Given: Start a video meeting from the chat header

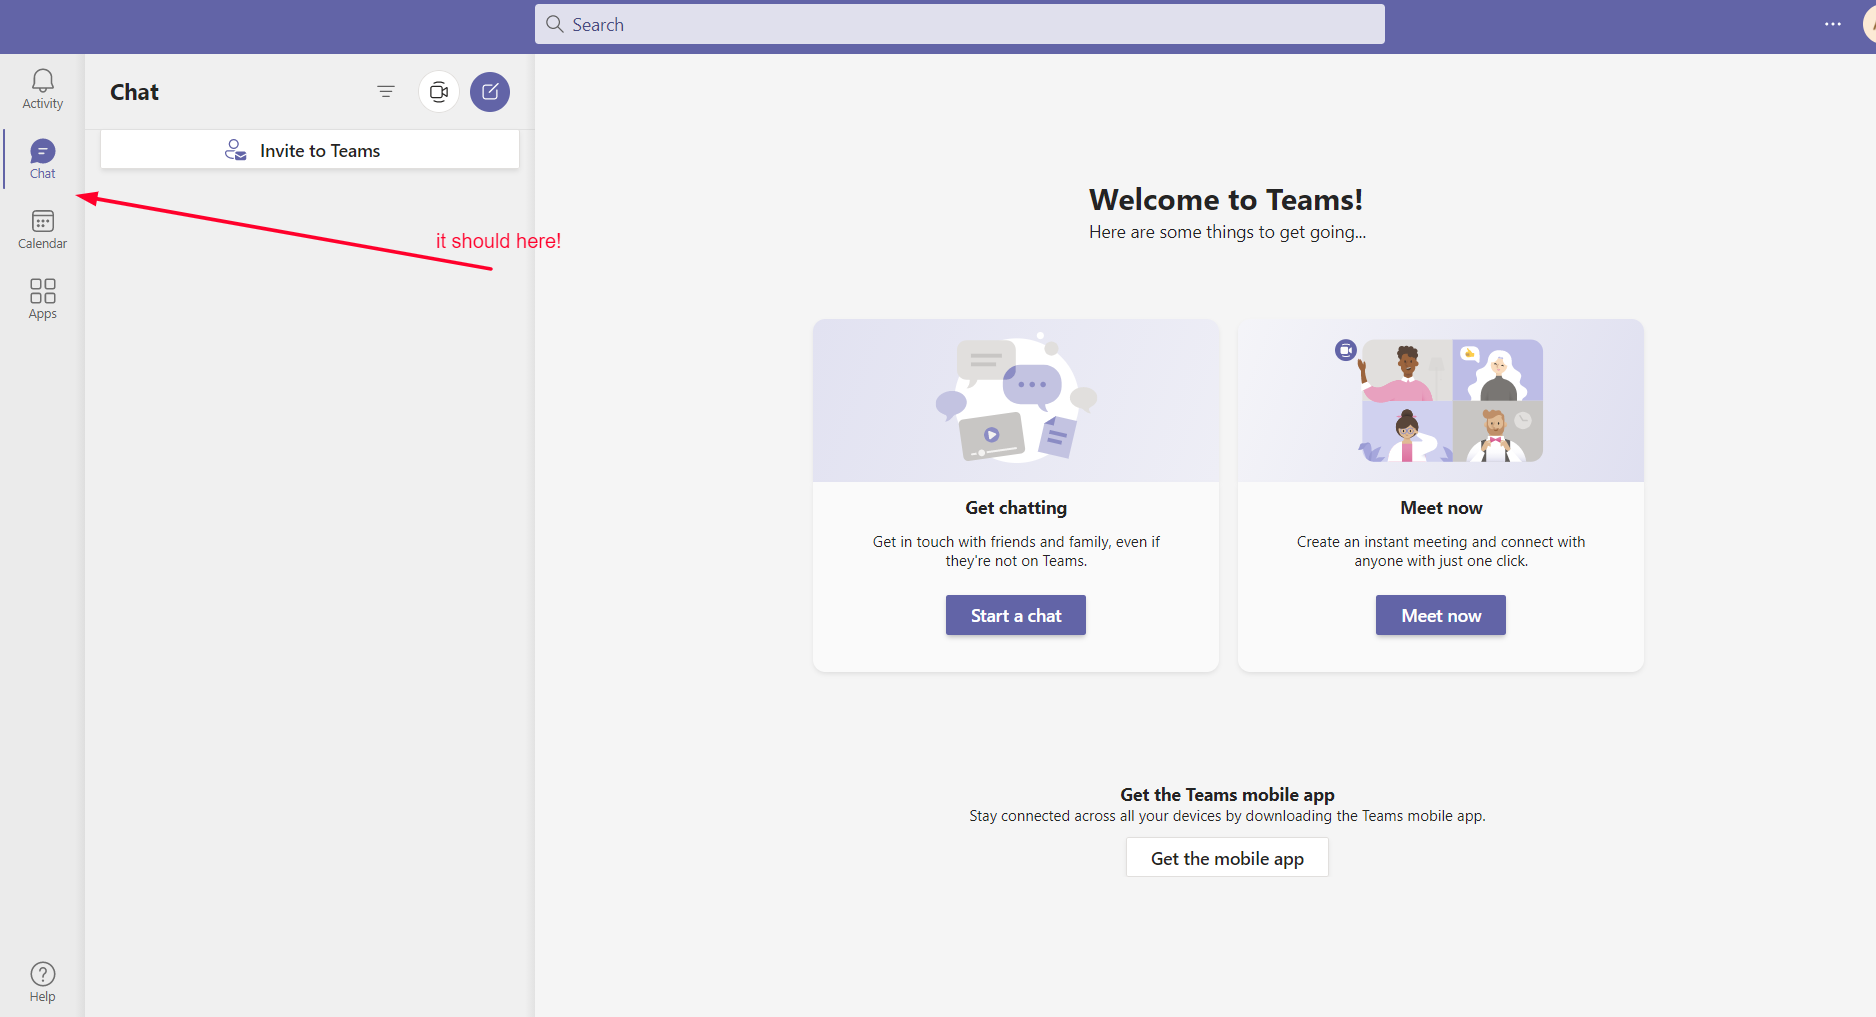Looking at the screenshot, I should click(x=438, y=91).
